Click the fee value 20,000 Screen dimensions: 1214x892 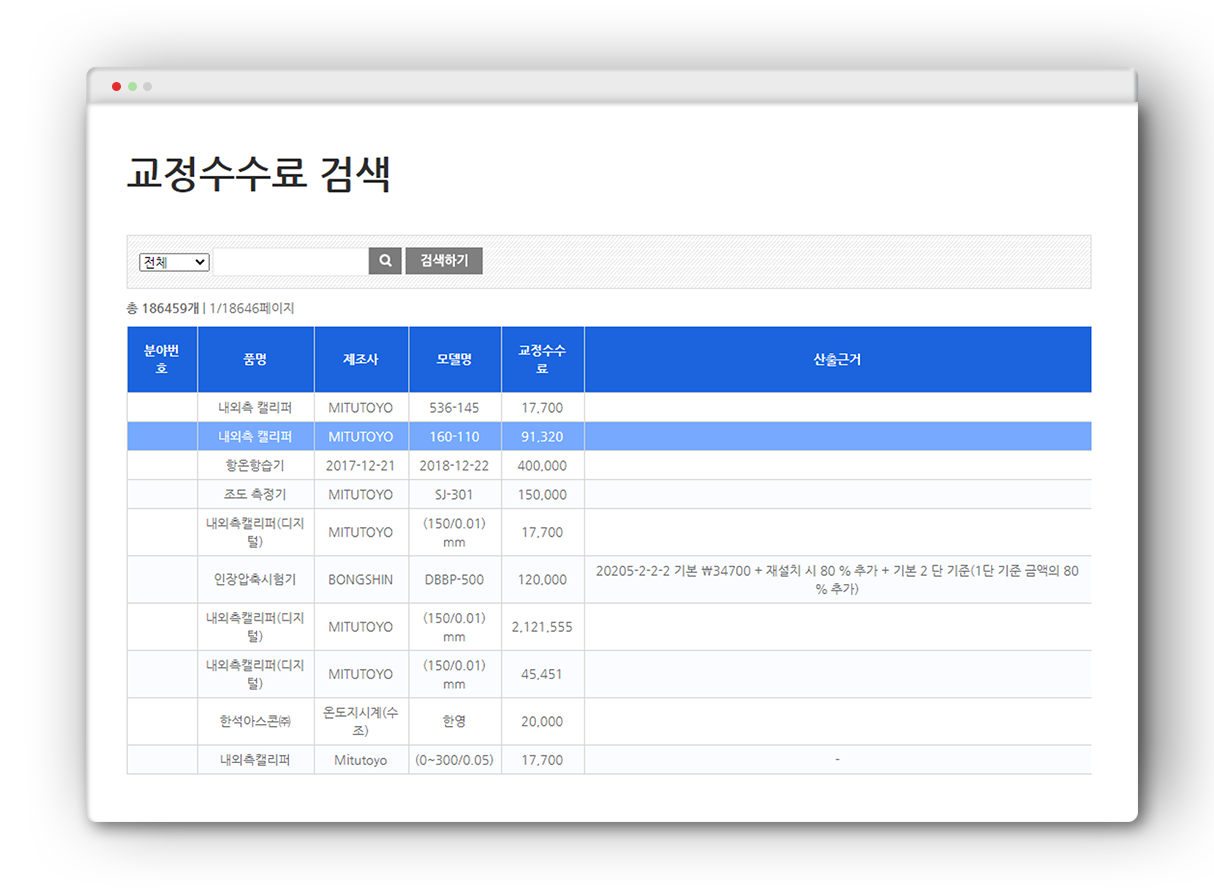click(x=542, y=721)
